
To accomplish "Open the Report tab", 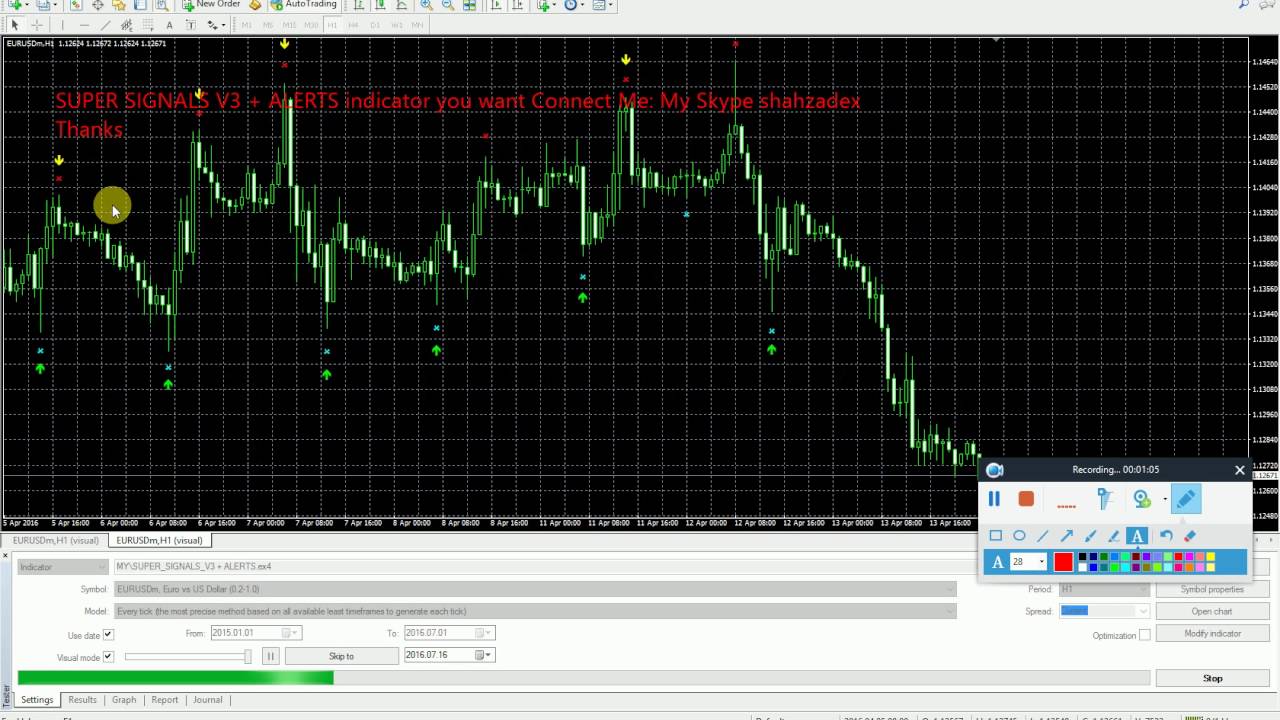I will (165, 700).
